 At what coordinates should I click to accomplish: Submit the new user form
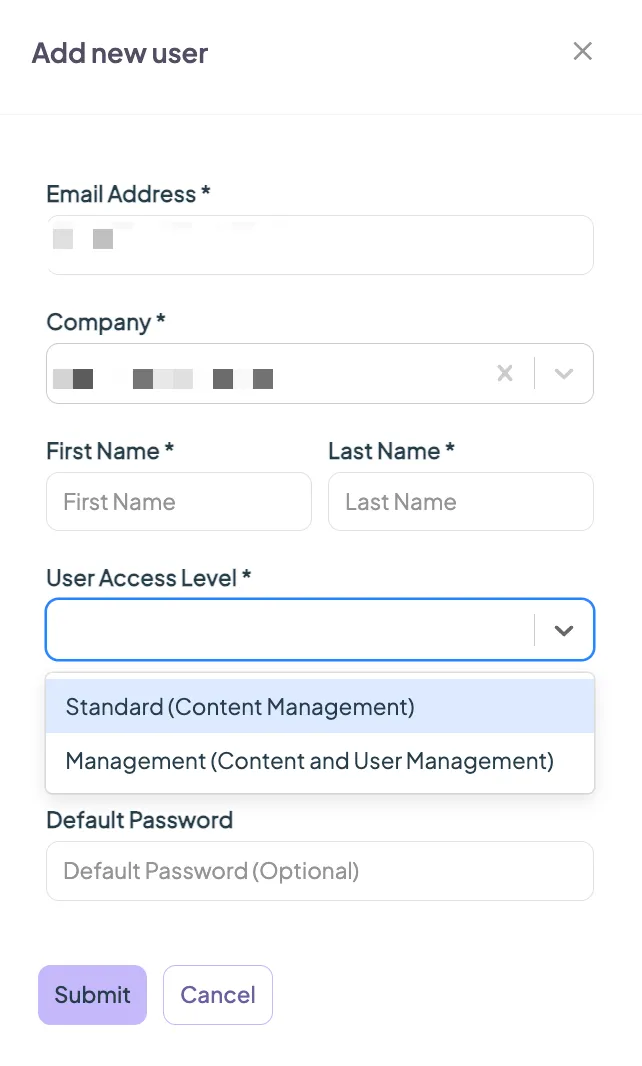pyautogui.click(x=92, y=995)
